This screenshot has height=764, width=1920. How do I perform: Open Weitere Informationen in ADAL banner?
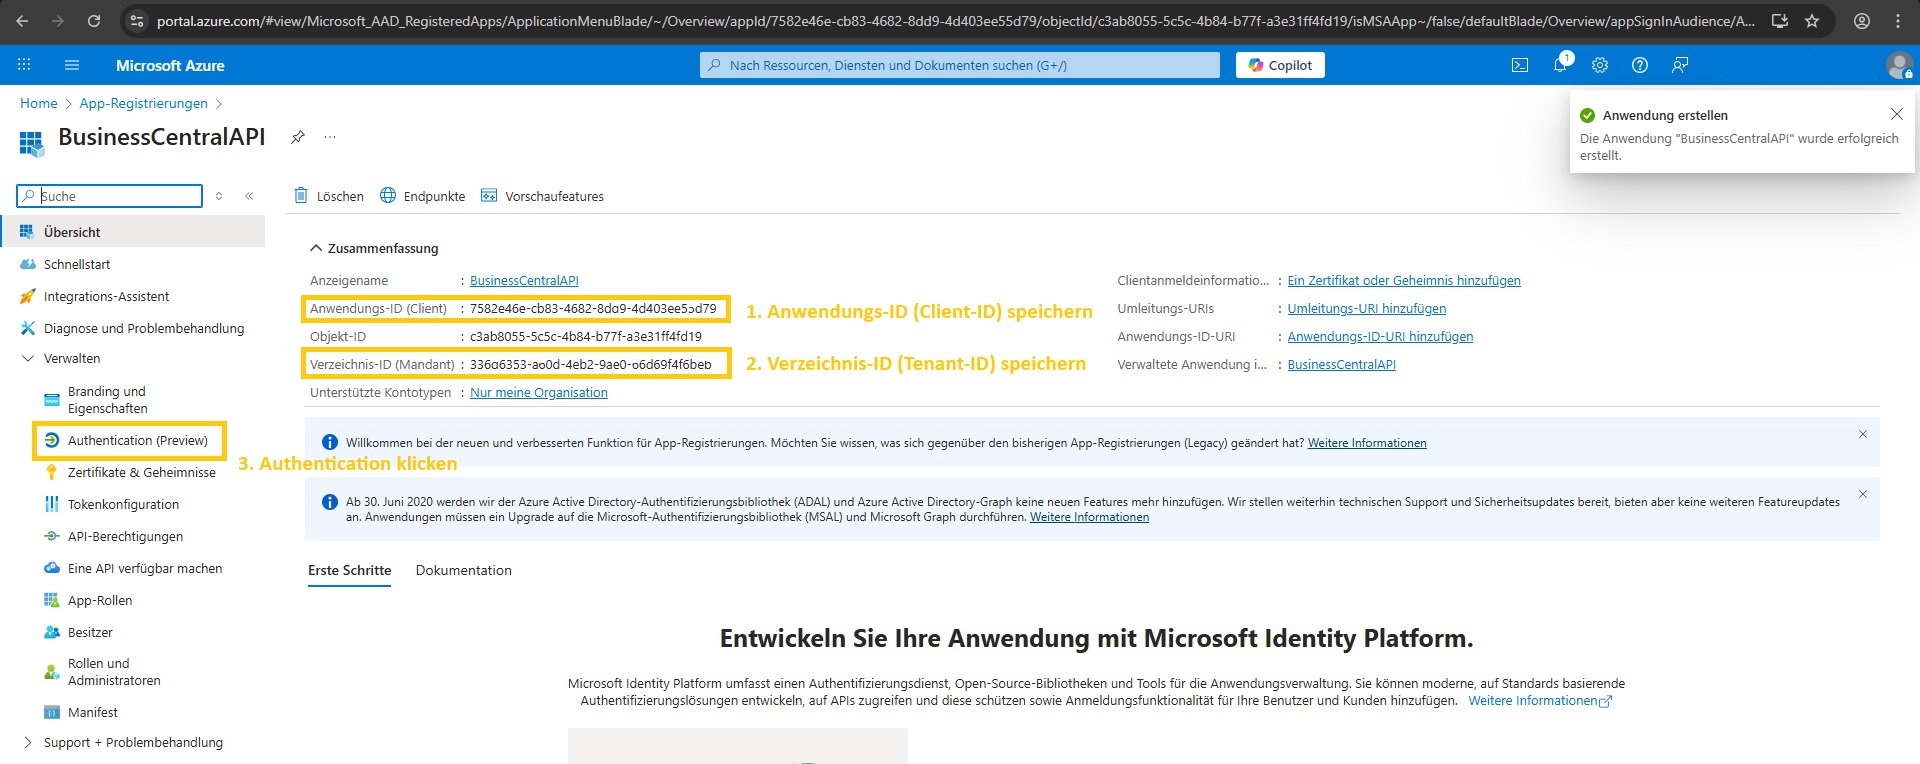click(x=1089, y=517)
